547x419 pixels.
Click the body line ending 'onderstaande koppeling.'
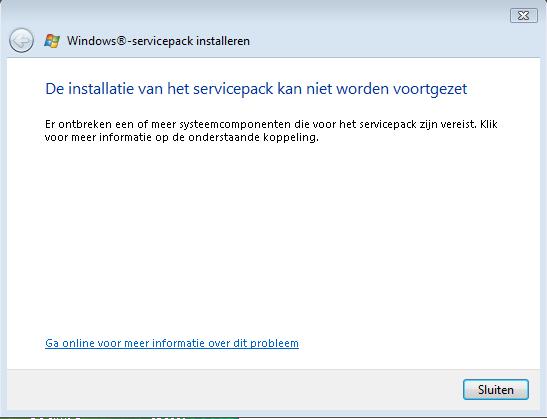coord(182,137)
